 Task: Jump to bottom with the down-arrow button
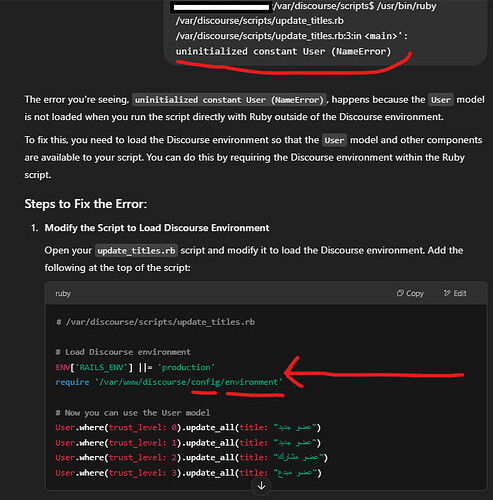[x=261, y=486]
